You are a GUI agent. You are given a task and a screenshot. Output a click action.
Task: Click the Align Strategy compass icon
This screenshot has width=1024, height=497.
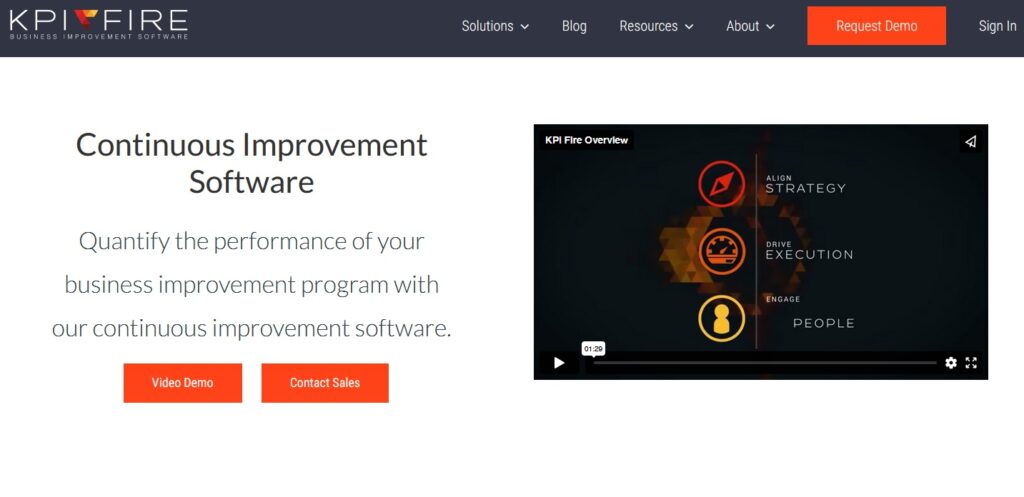point(721,184)
